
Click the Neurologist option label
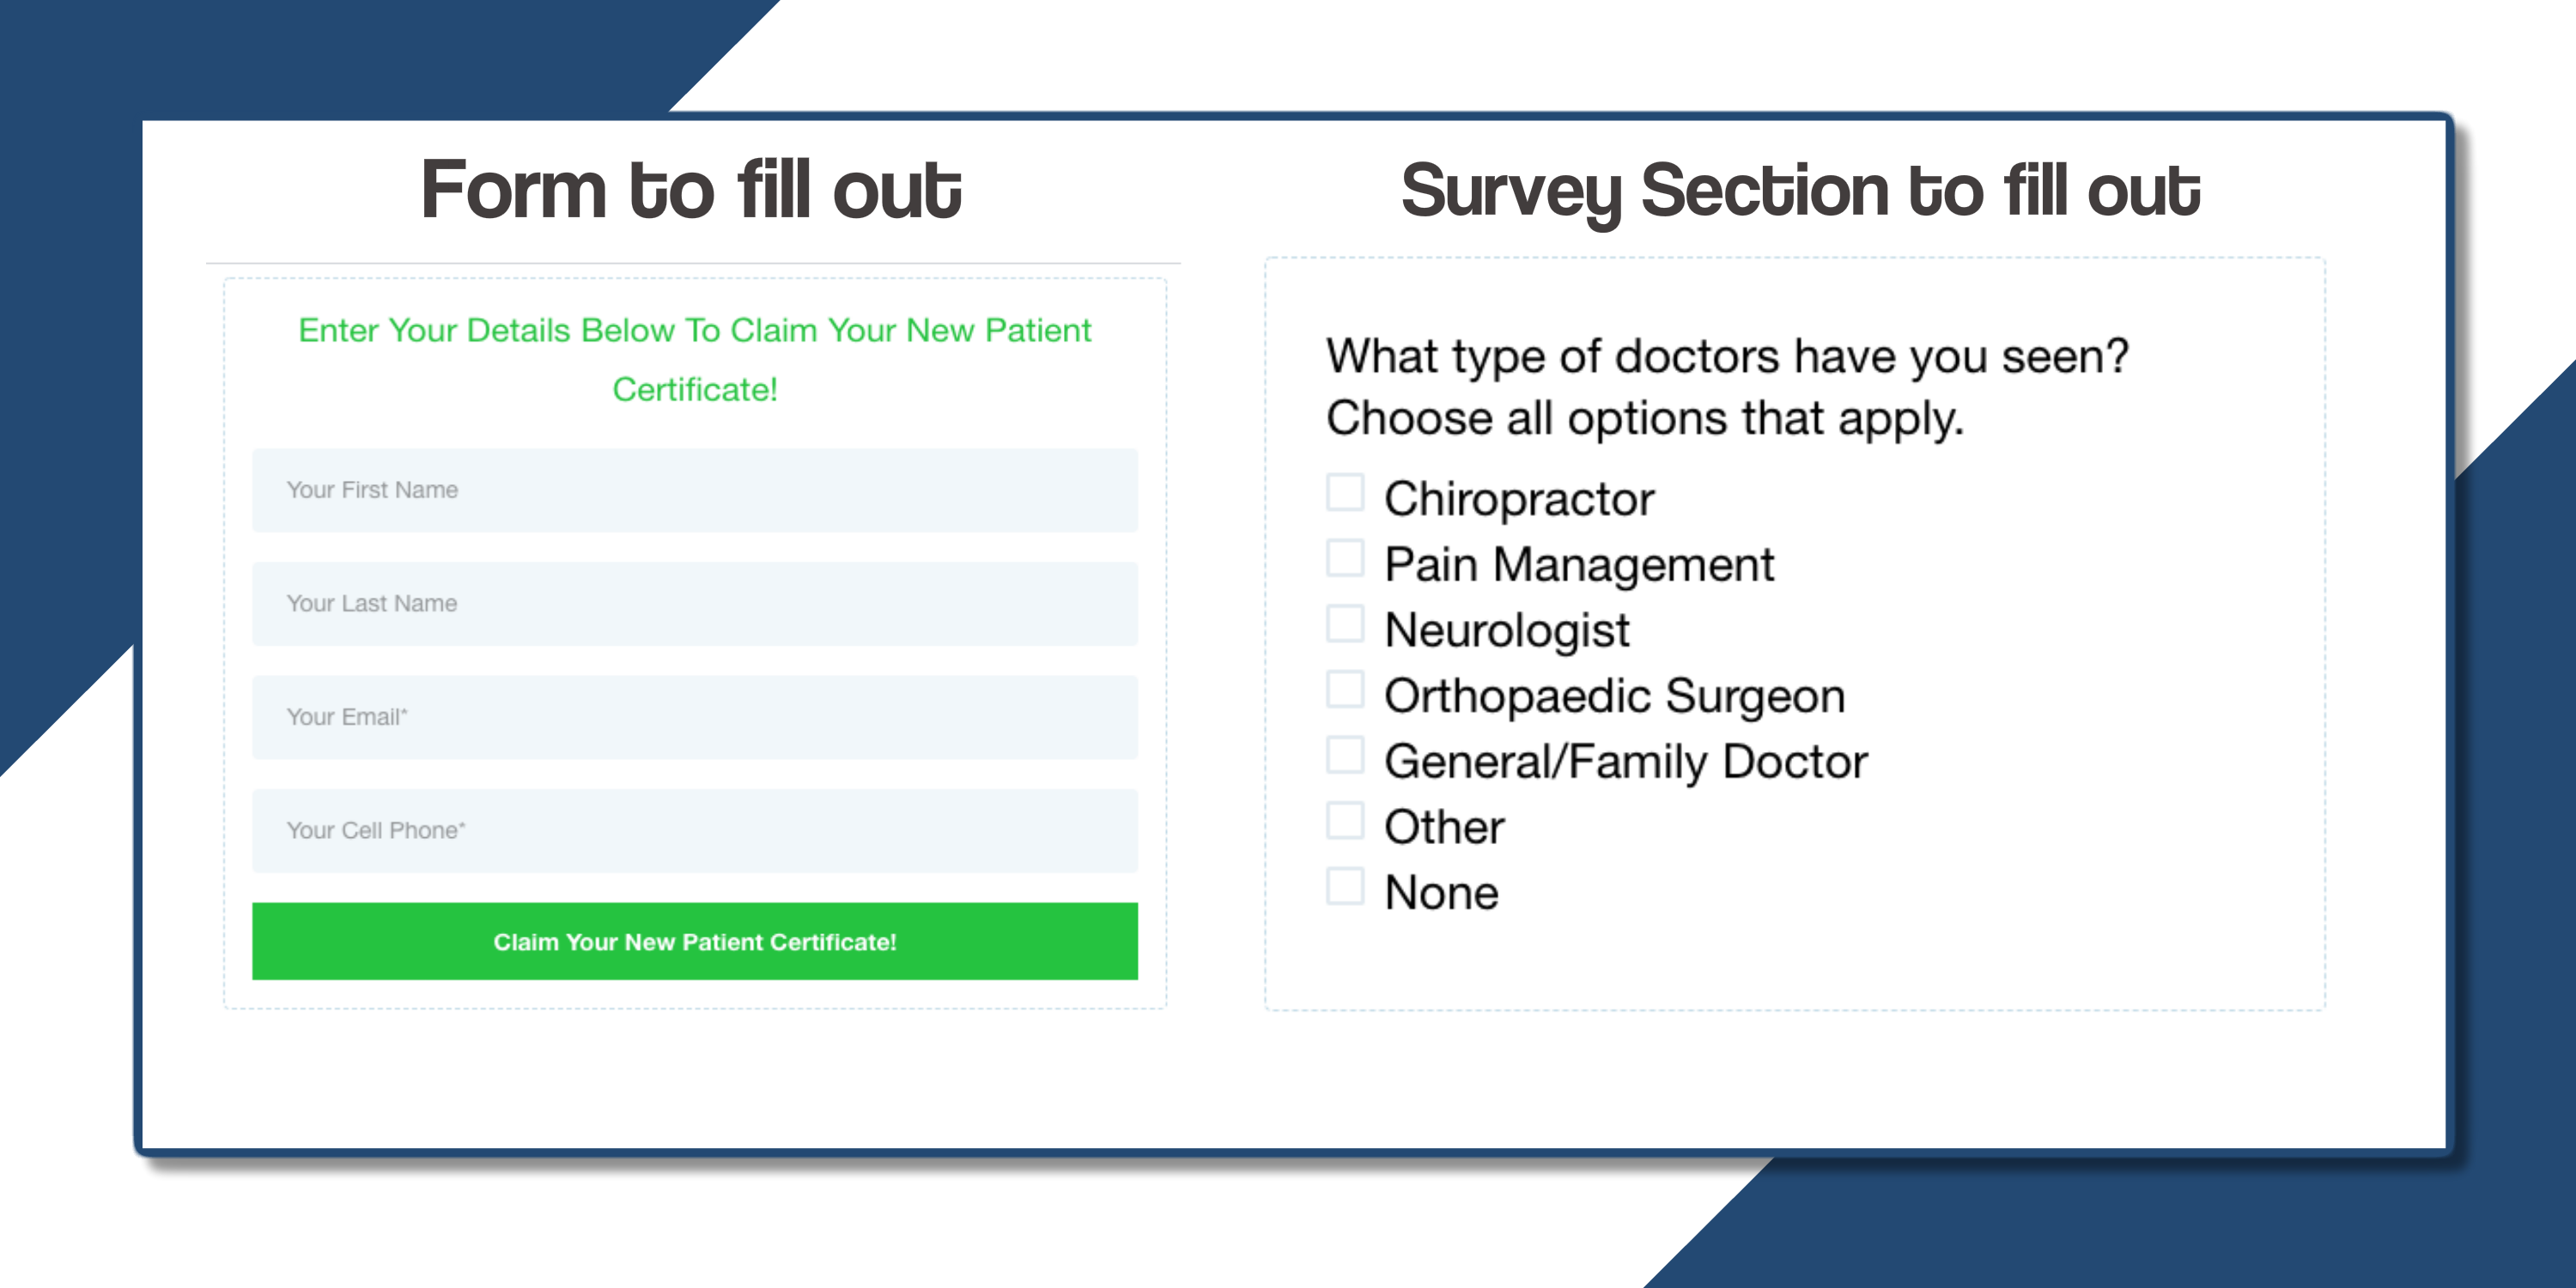click(x=1507, y=631)
